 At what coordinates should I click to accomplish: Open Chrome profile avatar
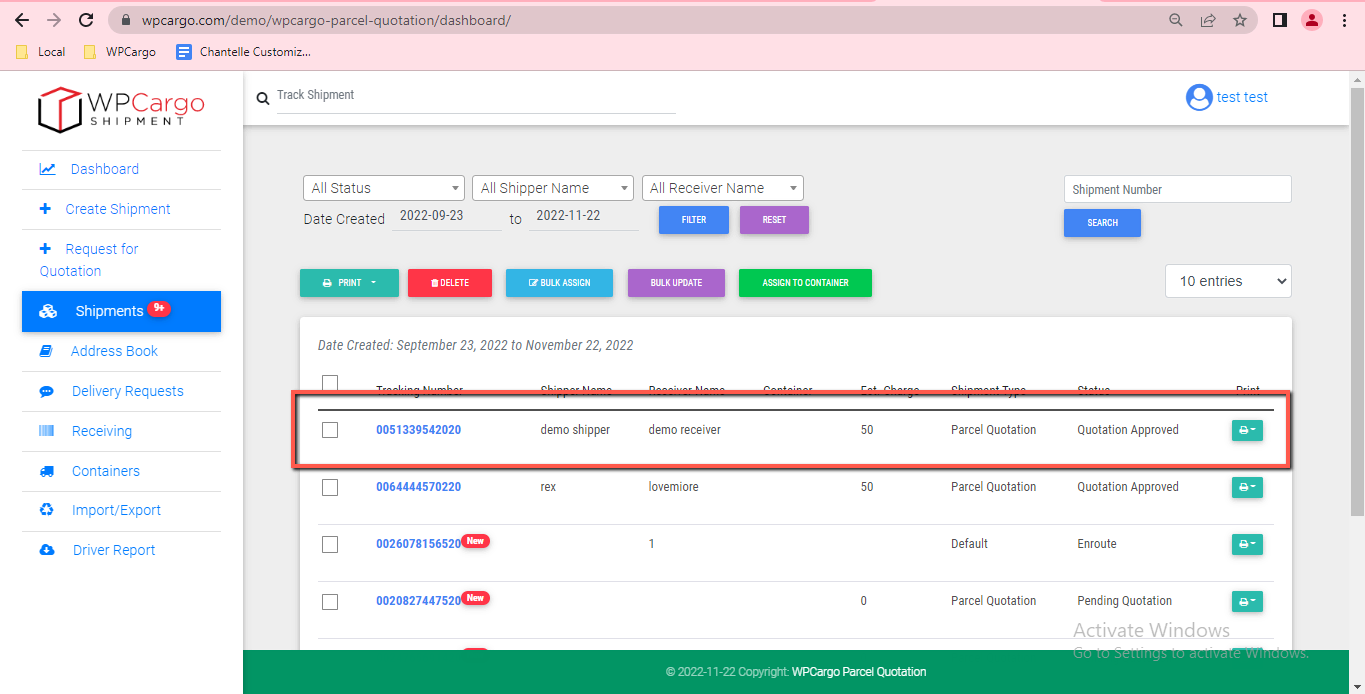pos(1312,20)
